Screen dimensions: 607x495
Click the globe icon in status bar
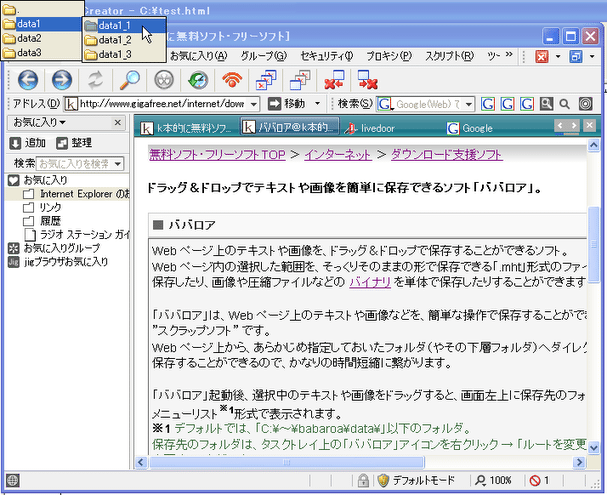(x=13, y=481)
